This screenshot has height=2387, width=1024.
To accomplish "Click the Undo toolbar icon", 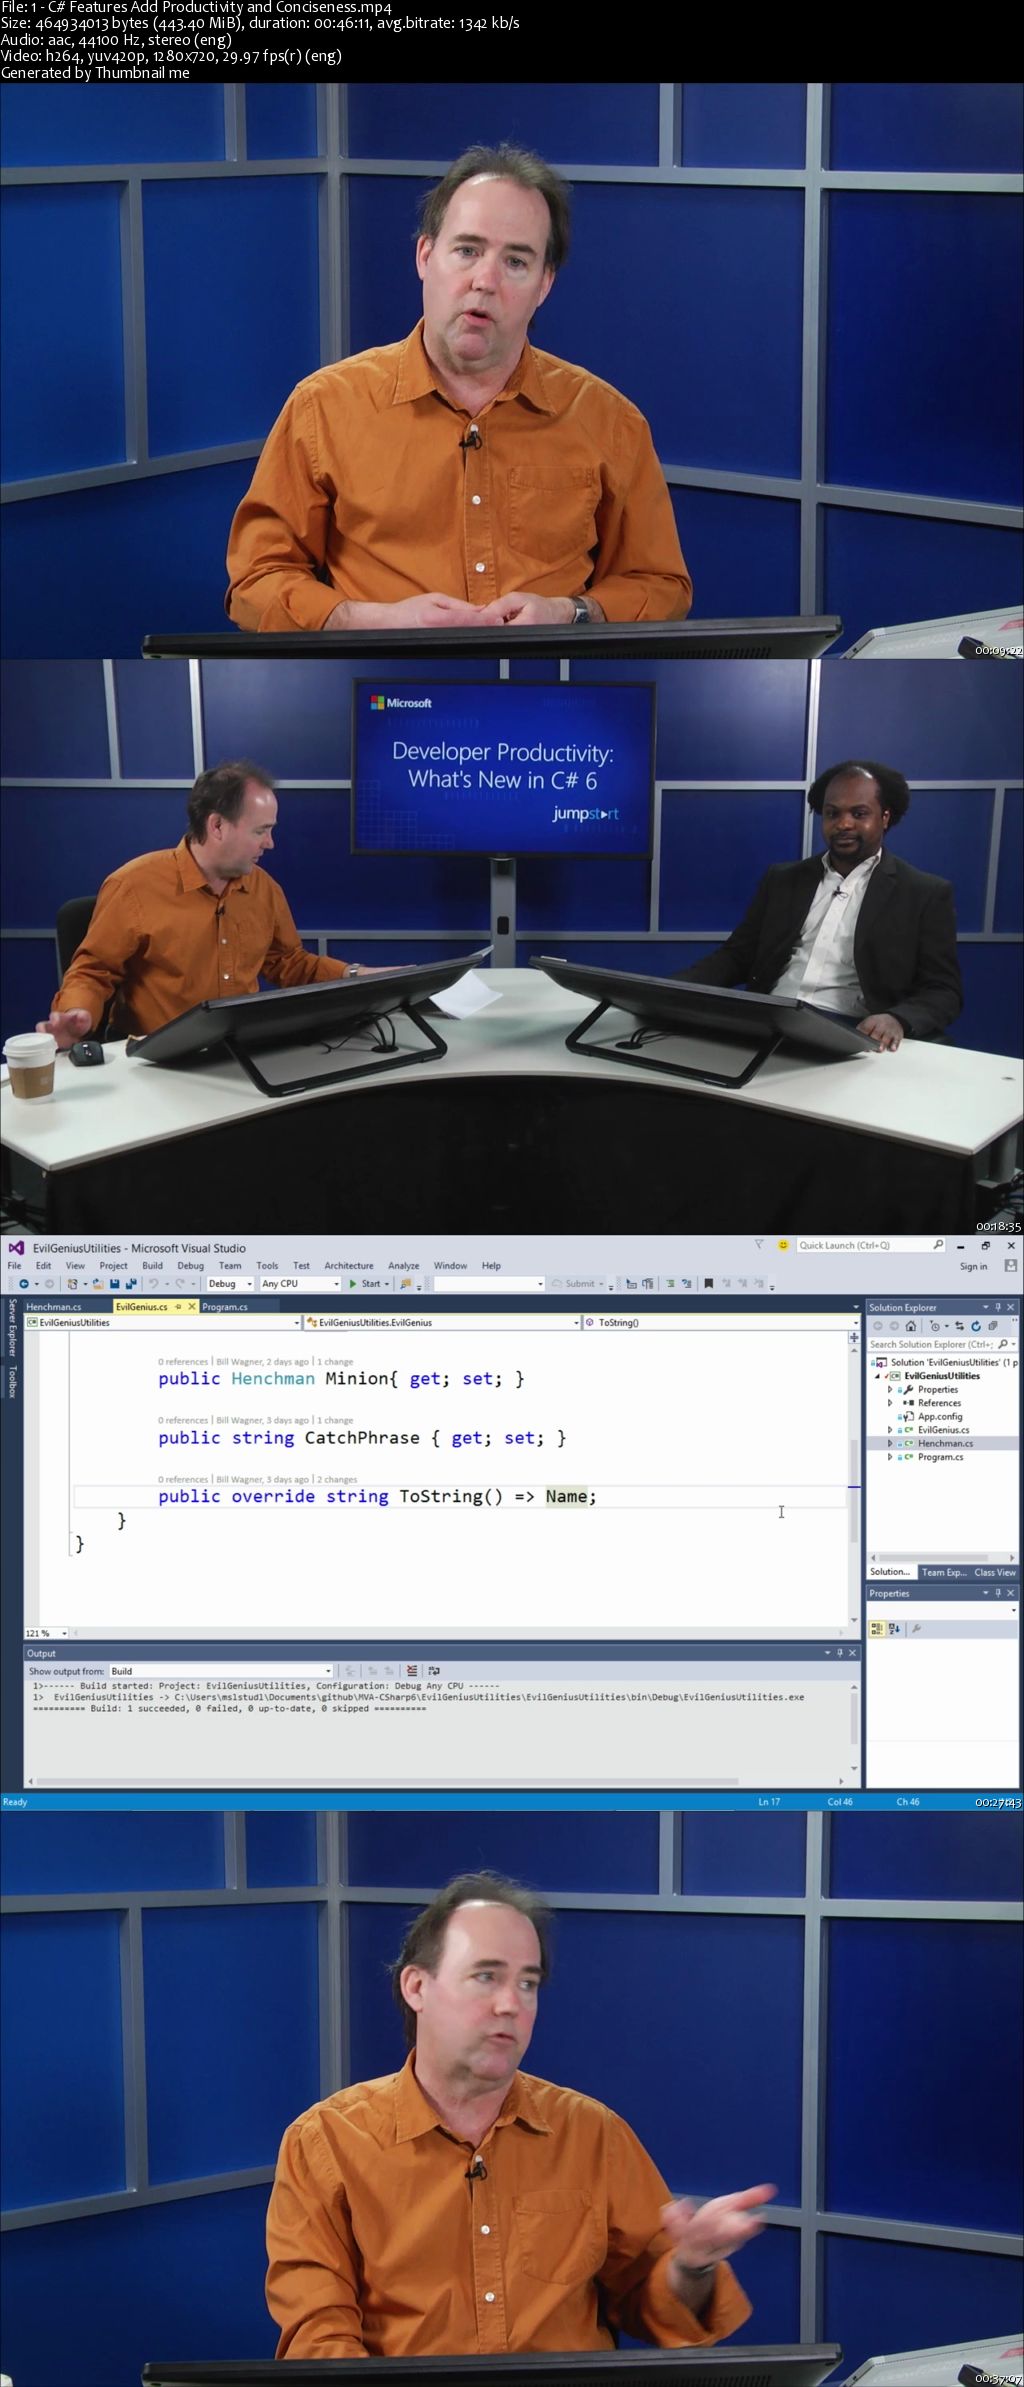I will pos(154,1284).
